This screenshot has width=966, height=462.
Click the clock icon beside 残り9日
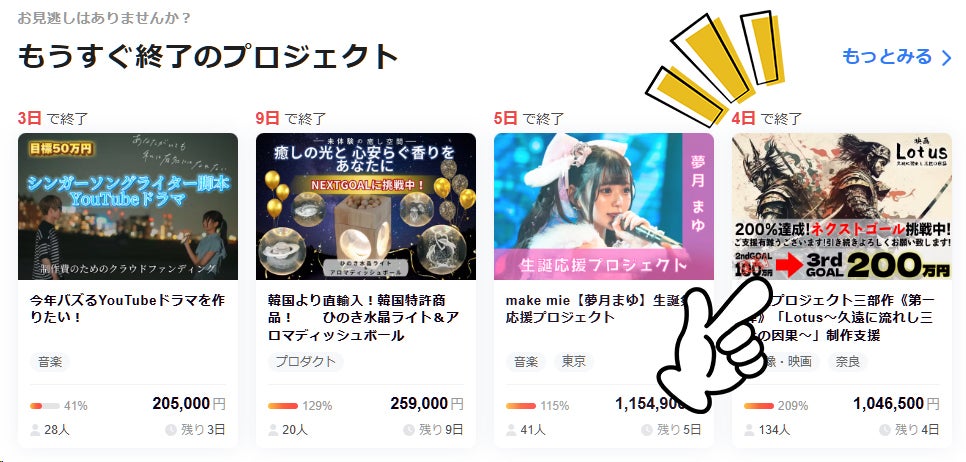pos(408,430)
